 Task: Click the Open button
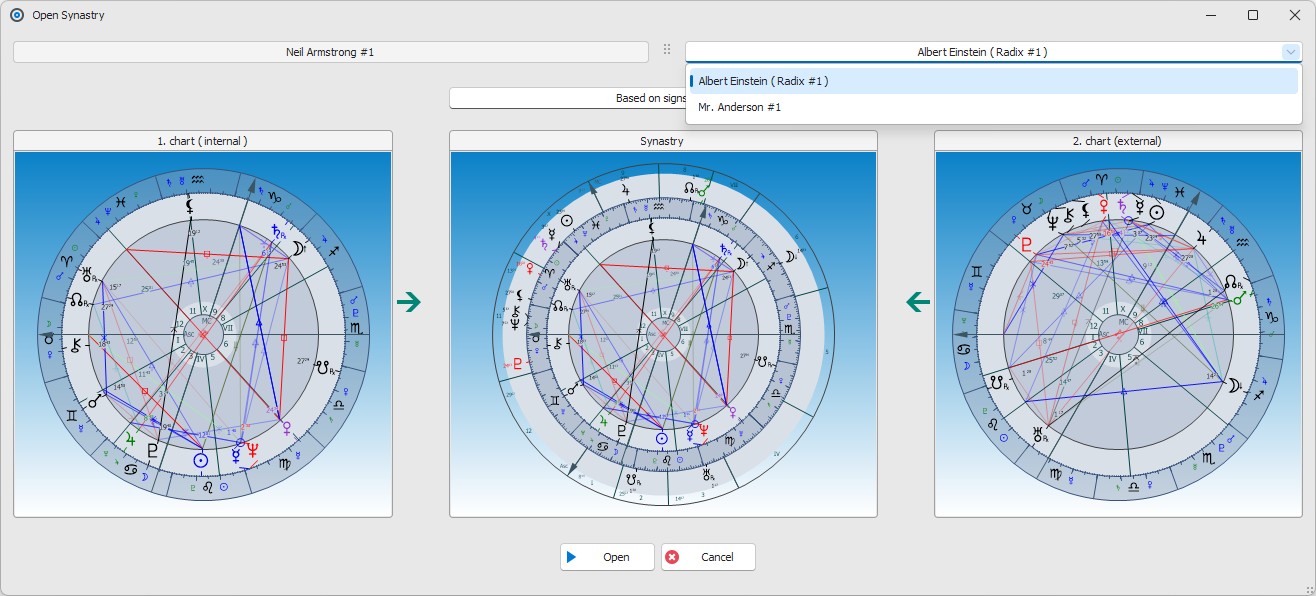tap(607, 557)
